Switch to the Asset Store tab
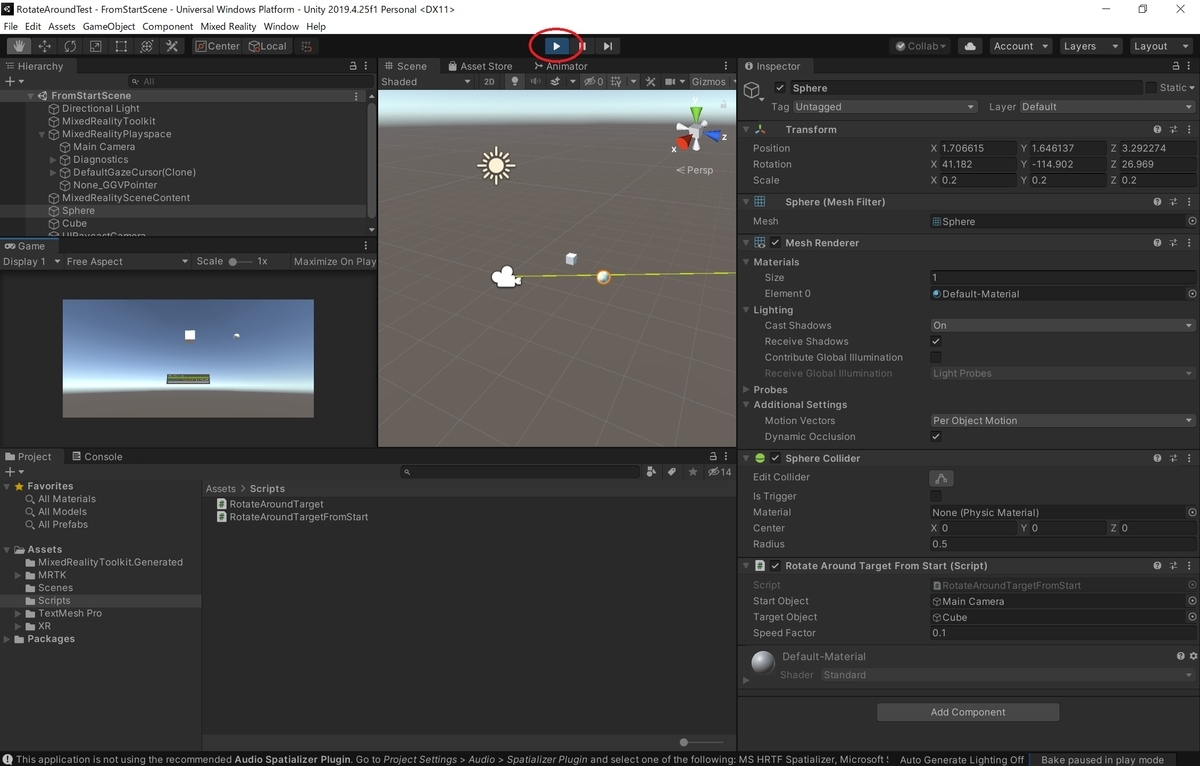 [480, 66]
